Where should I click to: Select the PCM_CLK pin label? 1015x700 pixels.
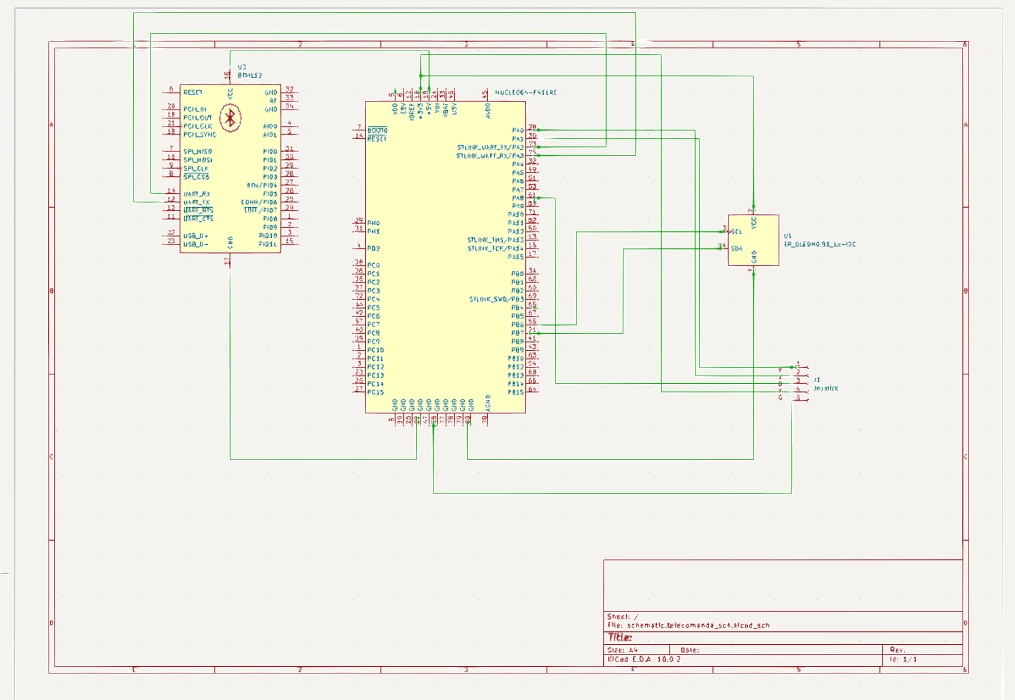(197, 126)
